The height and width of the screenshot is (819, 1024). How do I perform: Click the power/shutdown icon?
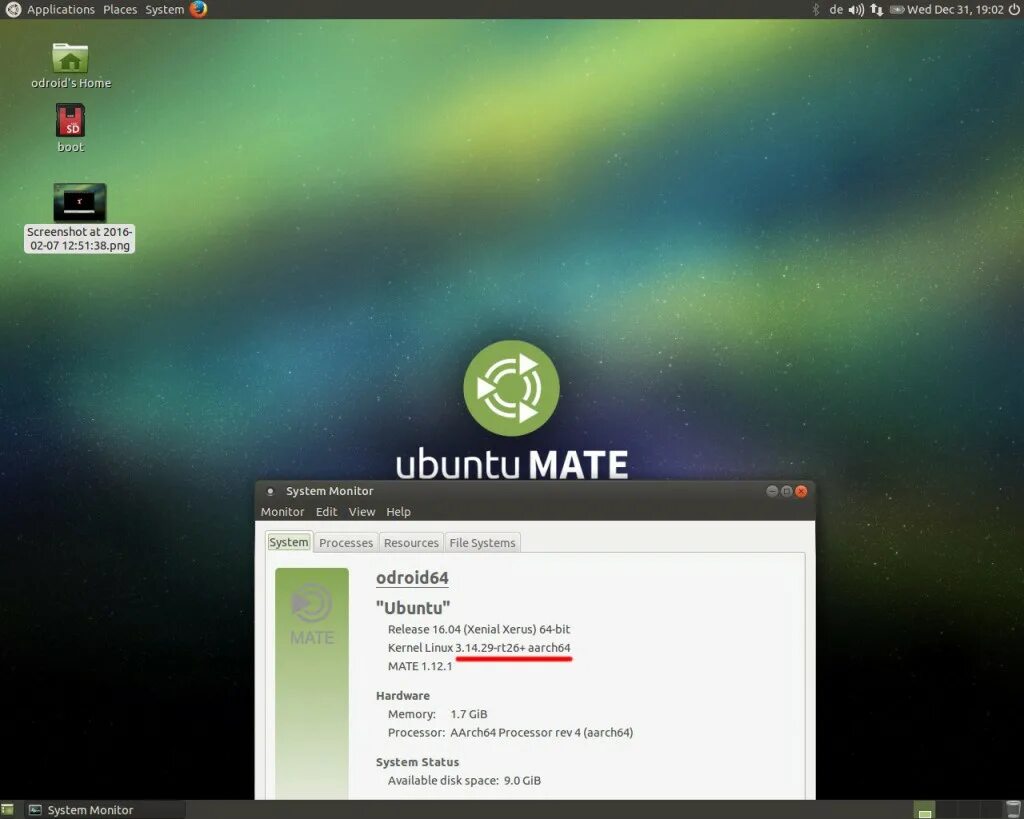[1014, 9]
